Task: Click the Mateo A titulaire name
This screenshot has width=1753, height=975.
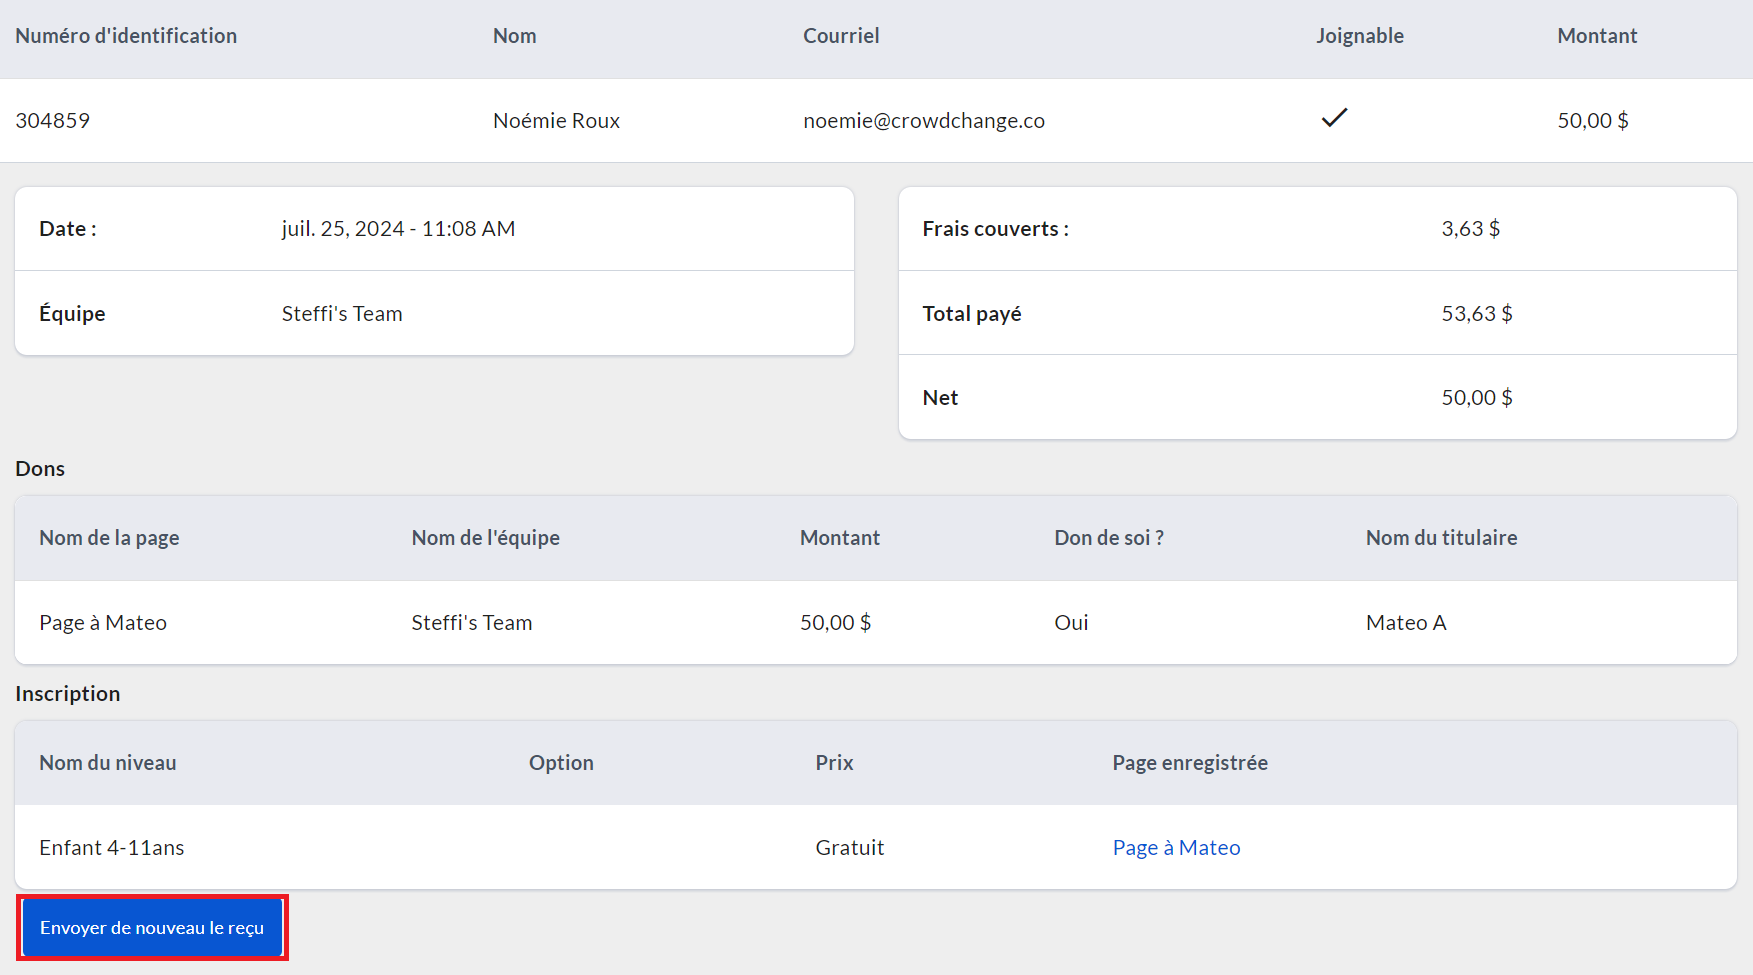Action: point(1406,623)
